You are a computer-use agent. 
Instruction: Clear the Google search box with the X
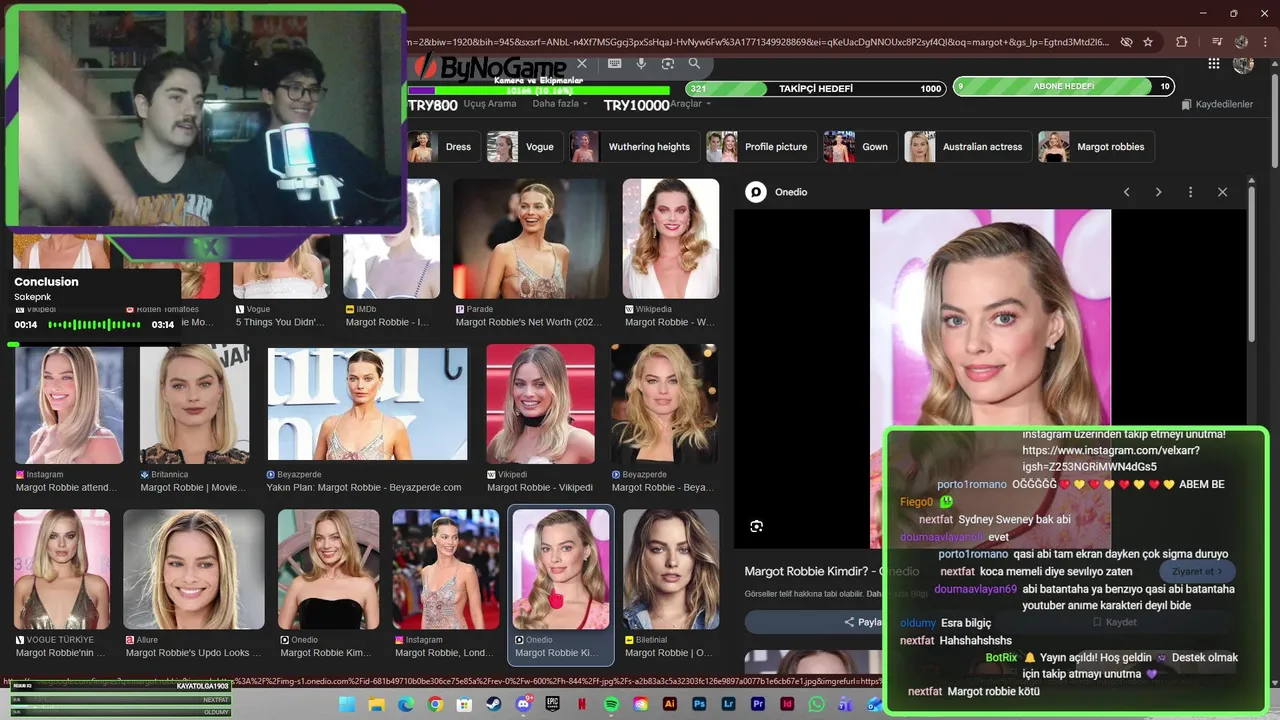[583, 64]
